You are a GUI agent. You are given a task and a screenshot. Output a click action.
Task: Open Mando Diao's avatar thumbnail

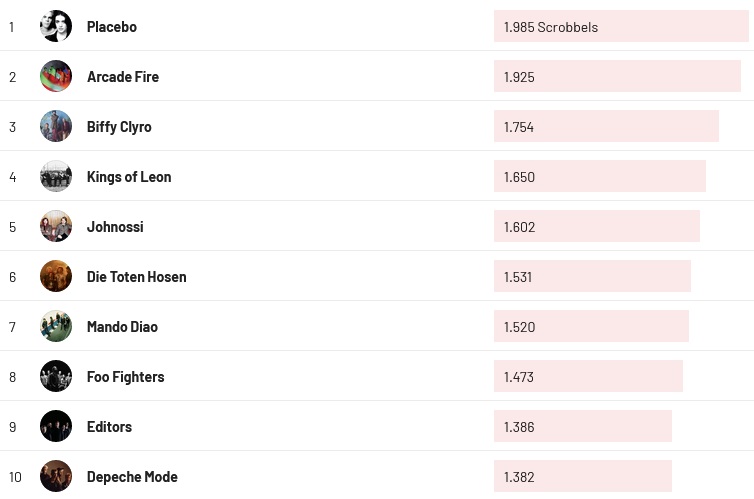coord(56,326)
